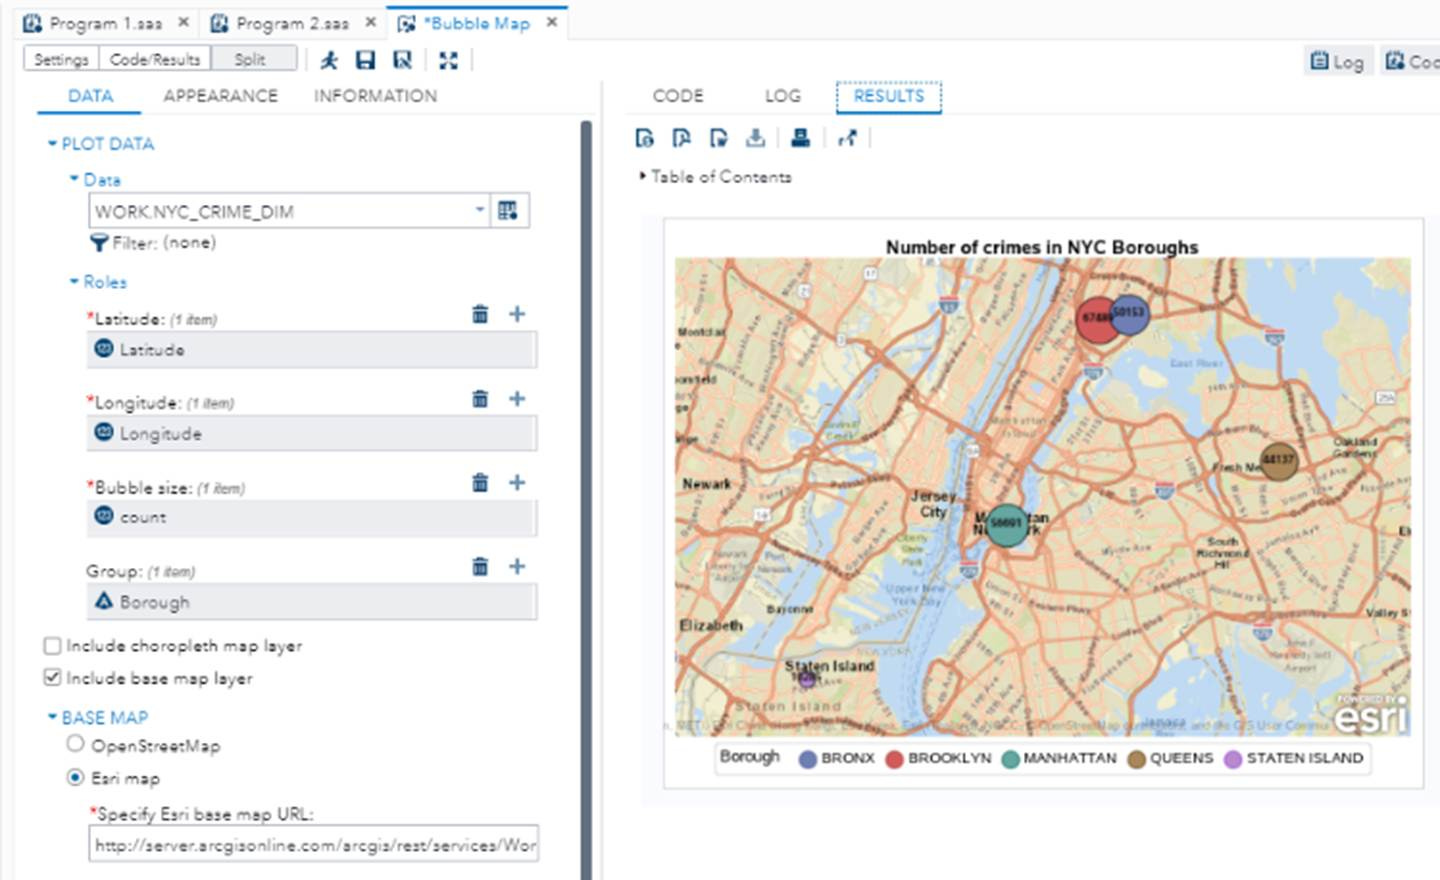The width and height of the screenshot is (1440, 880).
Task: Collapse the Data subsection
Action: tap(73, 179)
